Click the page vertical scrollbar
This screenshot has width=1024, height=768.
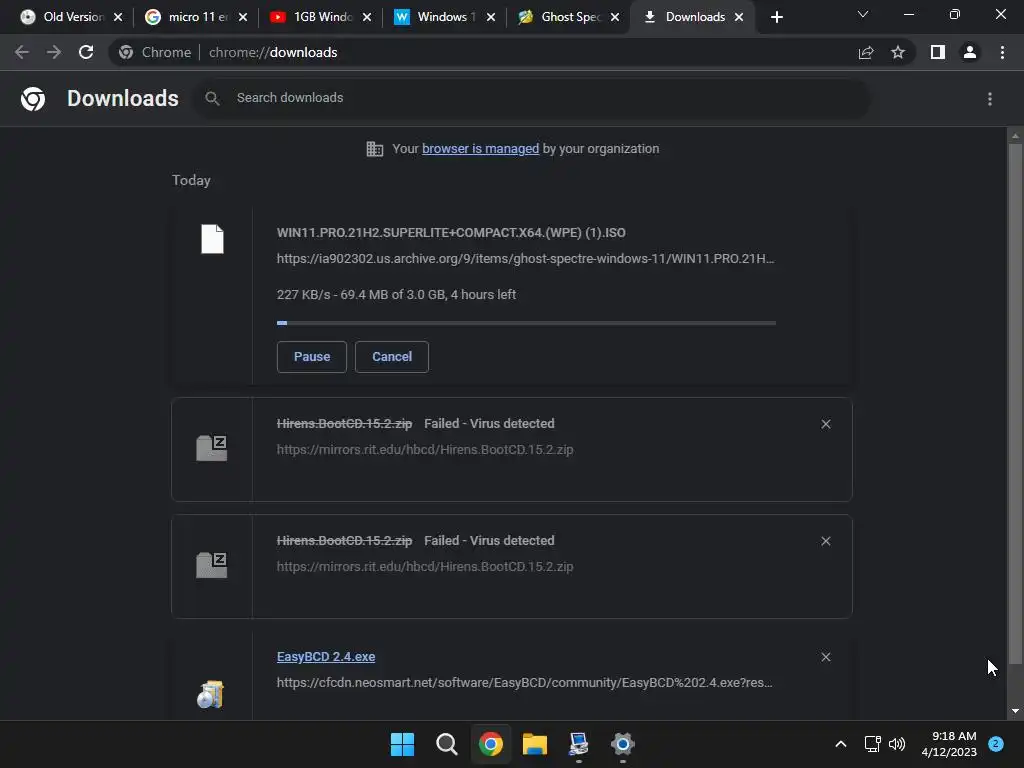[x=1015, y=404]
